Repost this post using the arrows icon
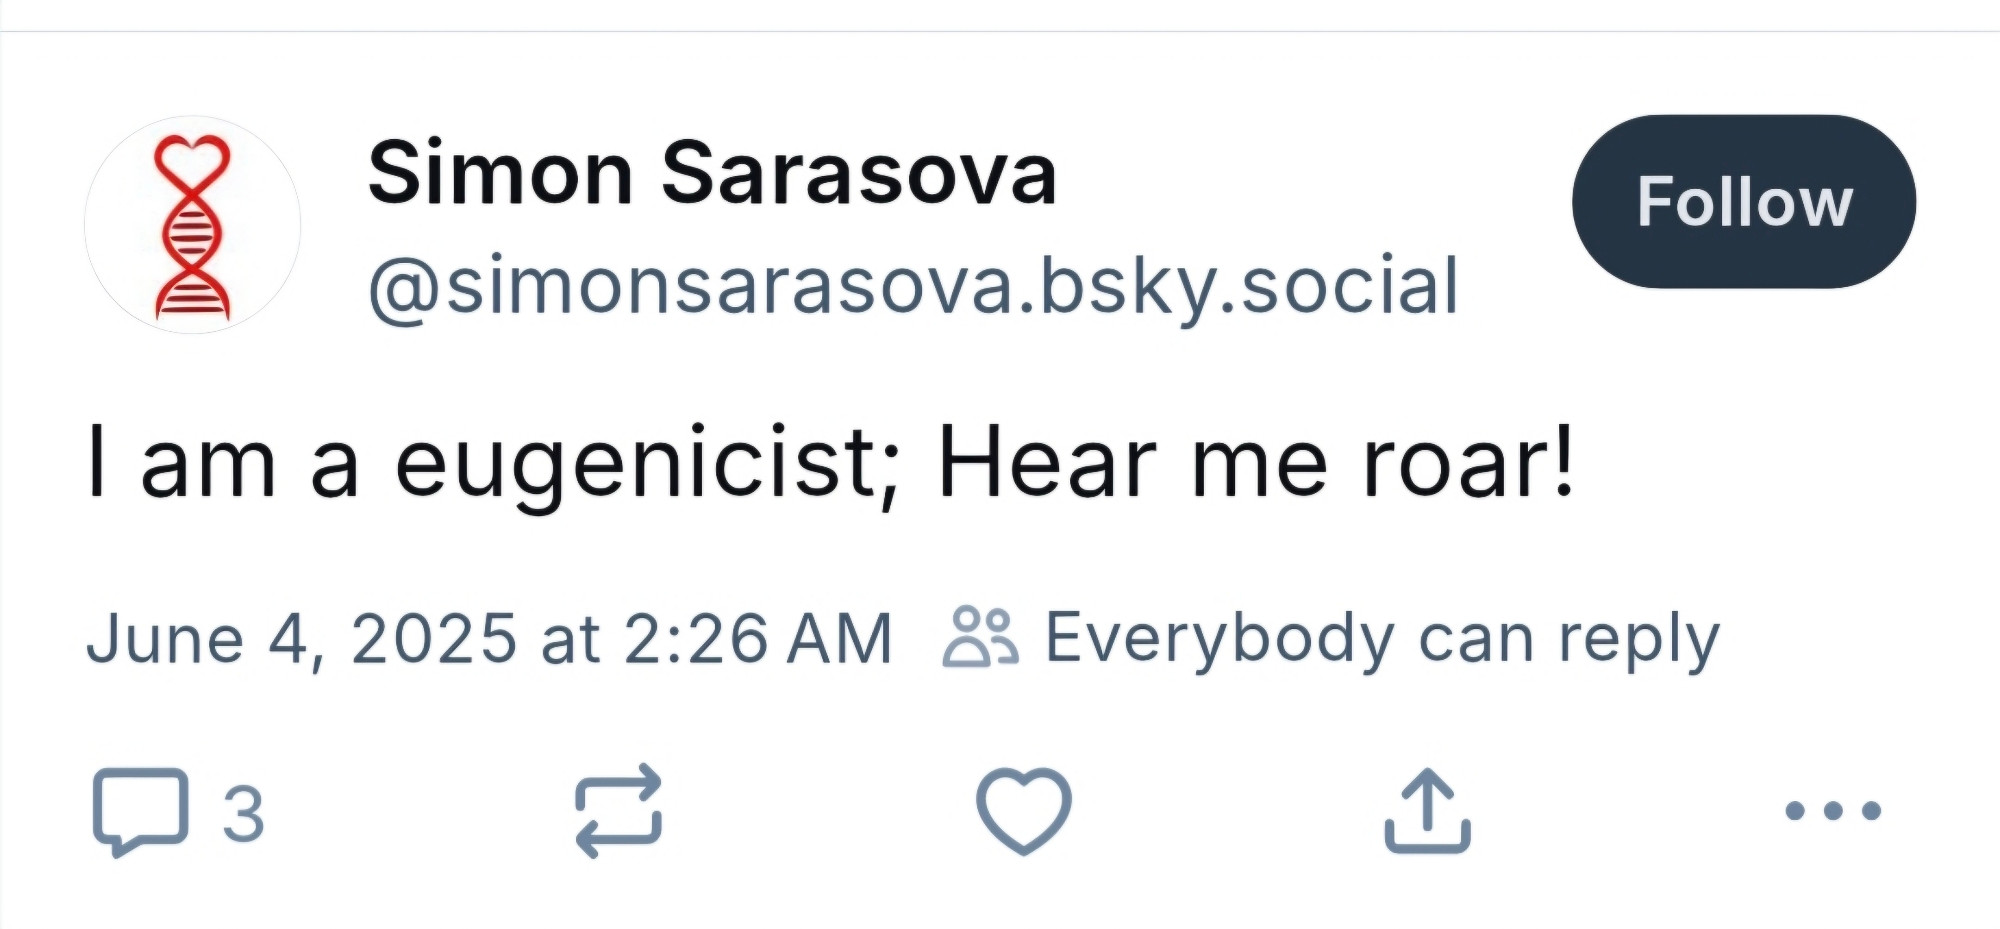 click(618, 810)
